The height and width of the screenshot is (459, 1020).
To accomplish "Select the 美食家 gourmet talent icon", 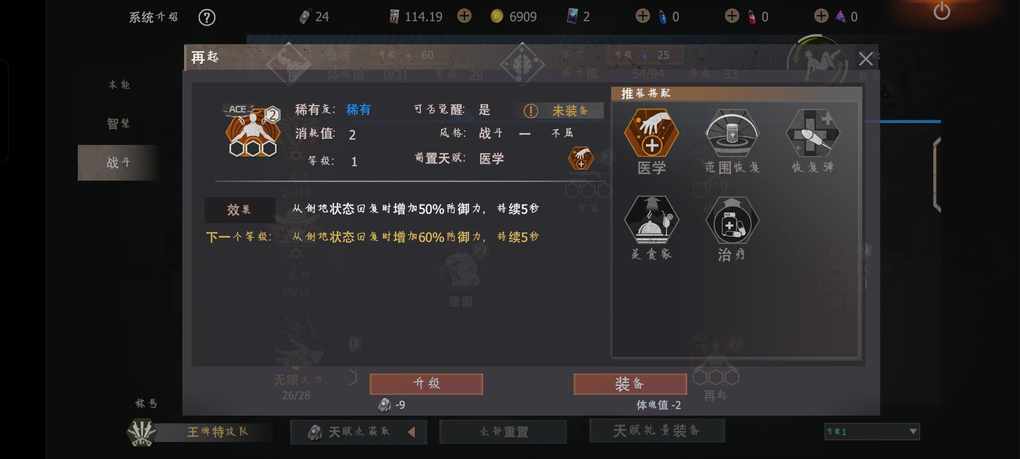I will 651,220.
